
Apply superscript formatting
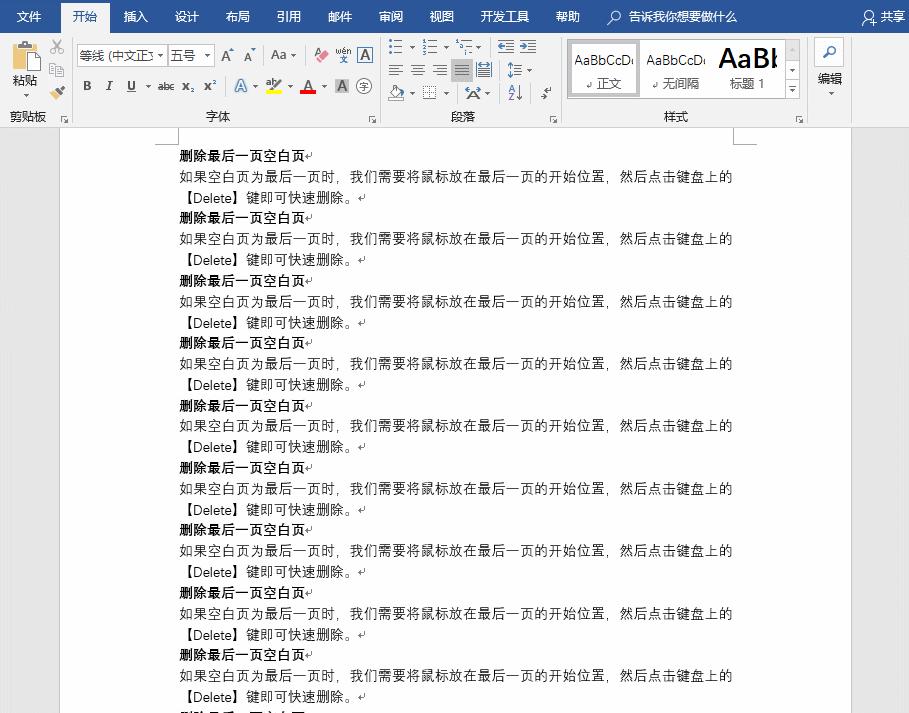211,87
